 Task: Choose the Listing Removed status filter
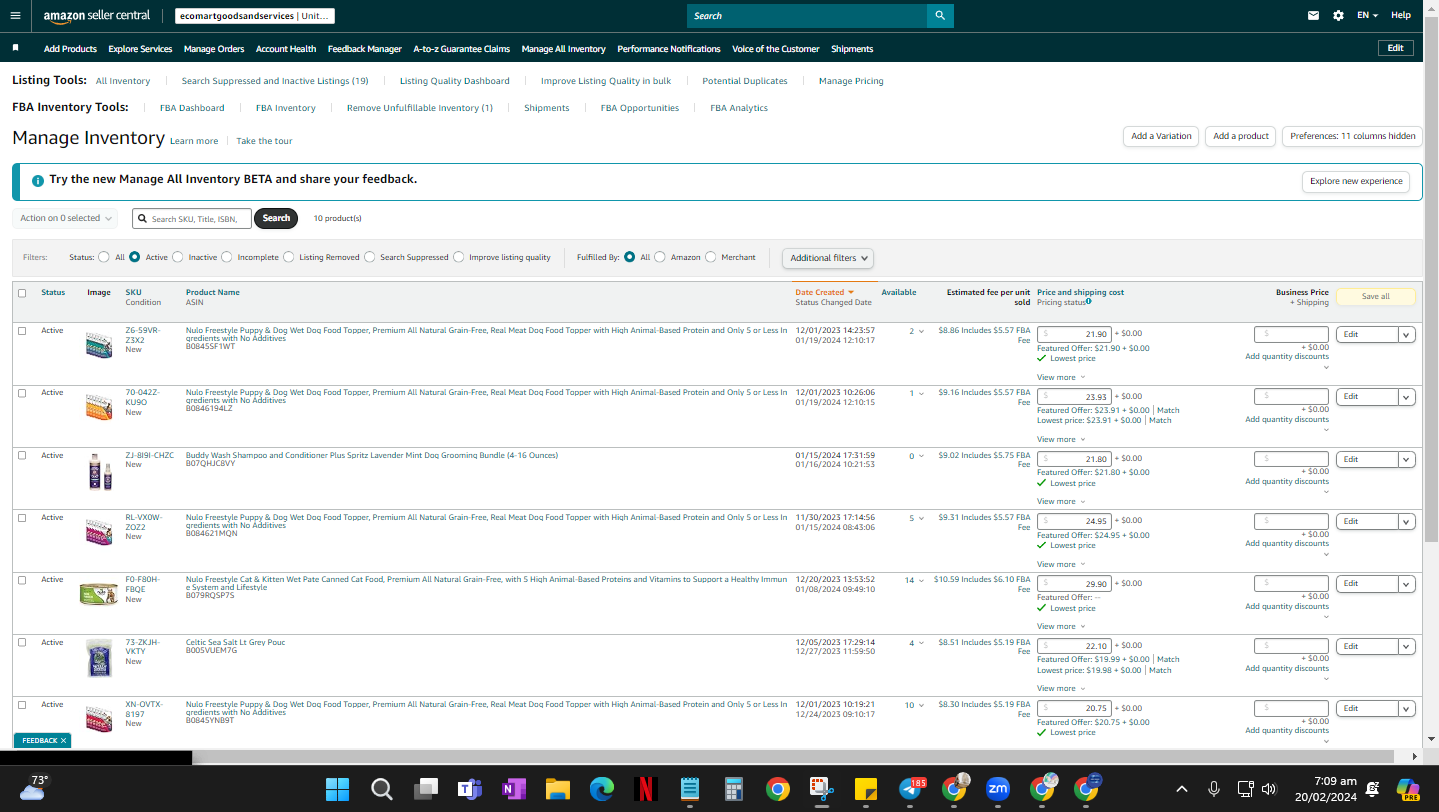289,257
